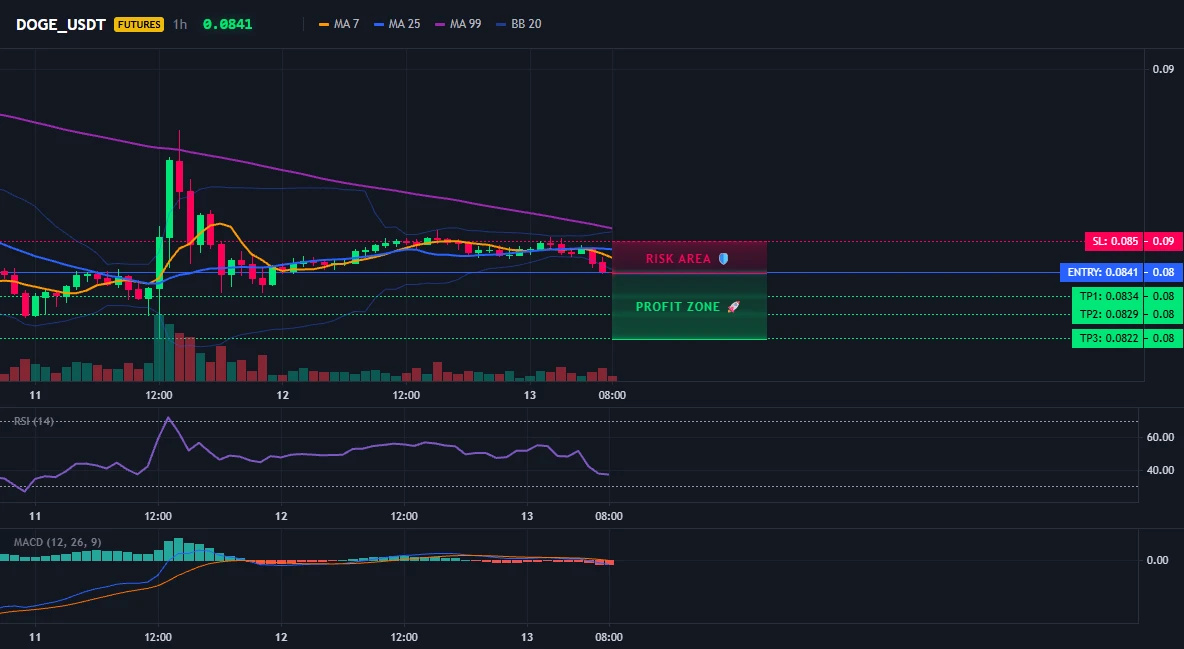1184x649 pixels.
Task: Click the RSI 60.00 axis value
Action: tap(1160, 437)
